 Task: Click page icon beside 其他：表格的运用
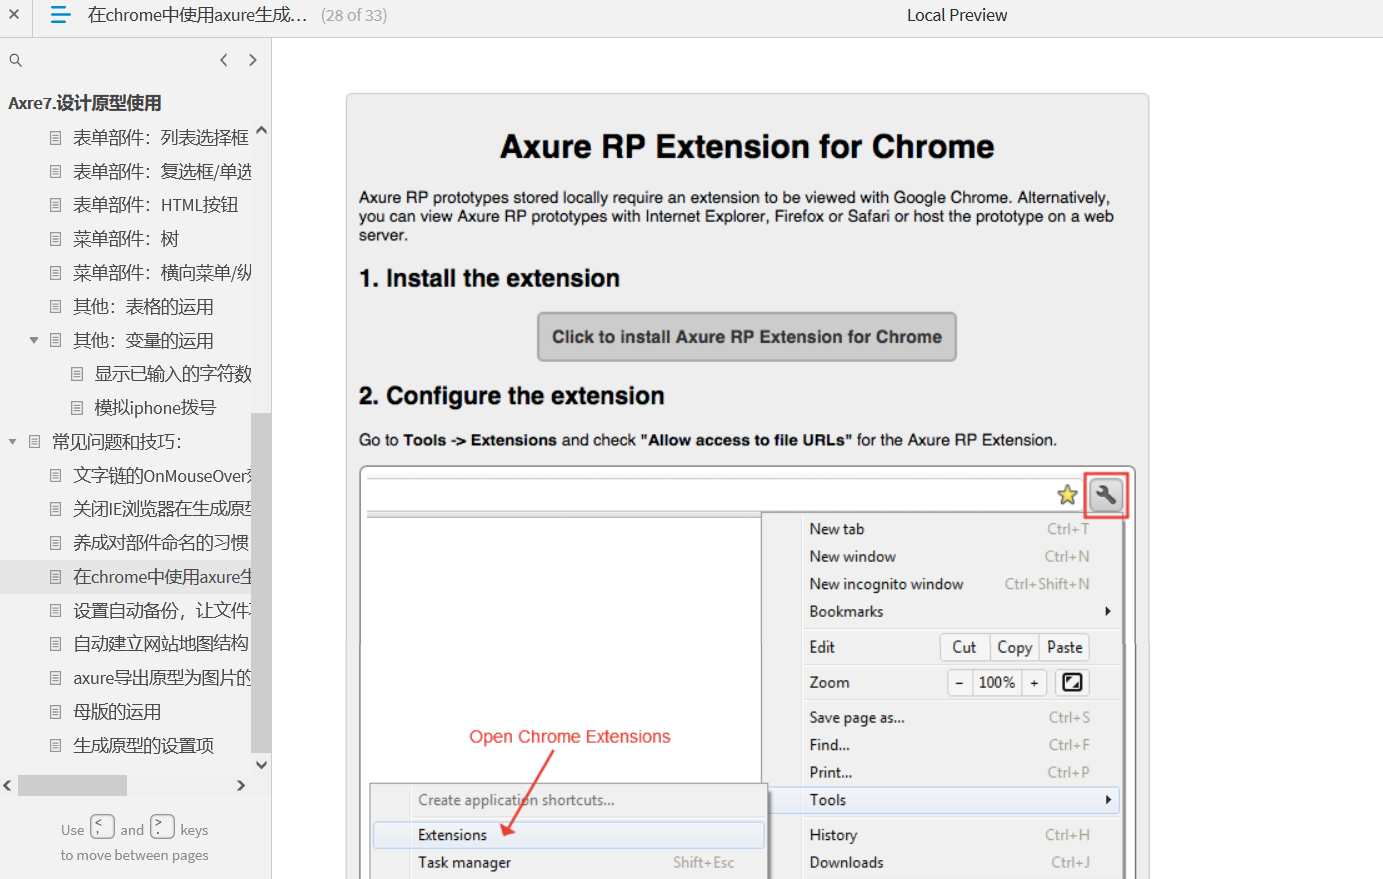(56, 307)
